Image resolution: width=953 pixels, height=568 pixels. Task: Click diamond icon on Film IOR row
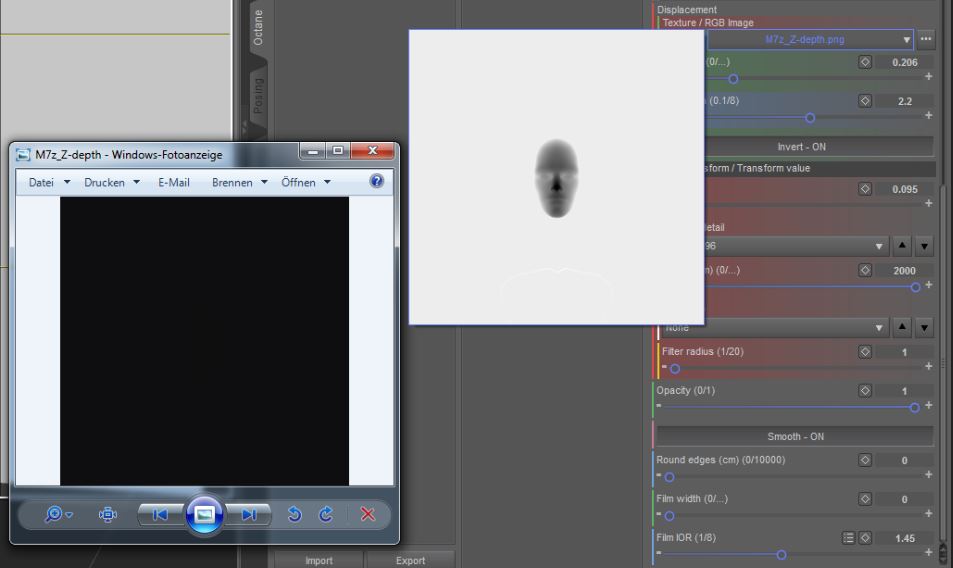click(865, 538)
